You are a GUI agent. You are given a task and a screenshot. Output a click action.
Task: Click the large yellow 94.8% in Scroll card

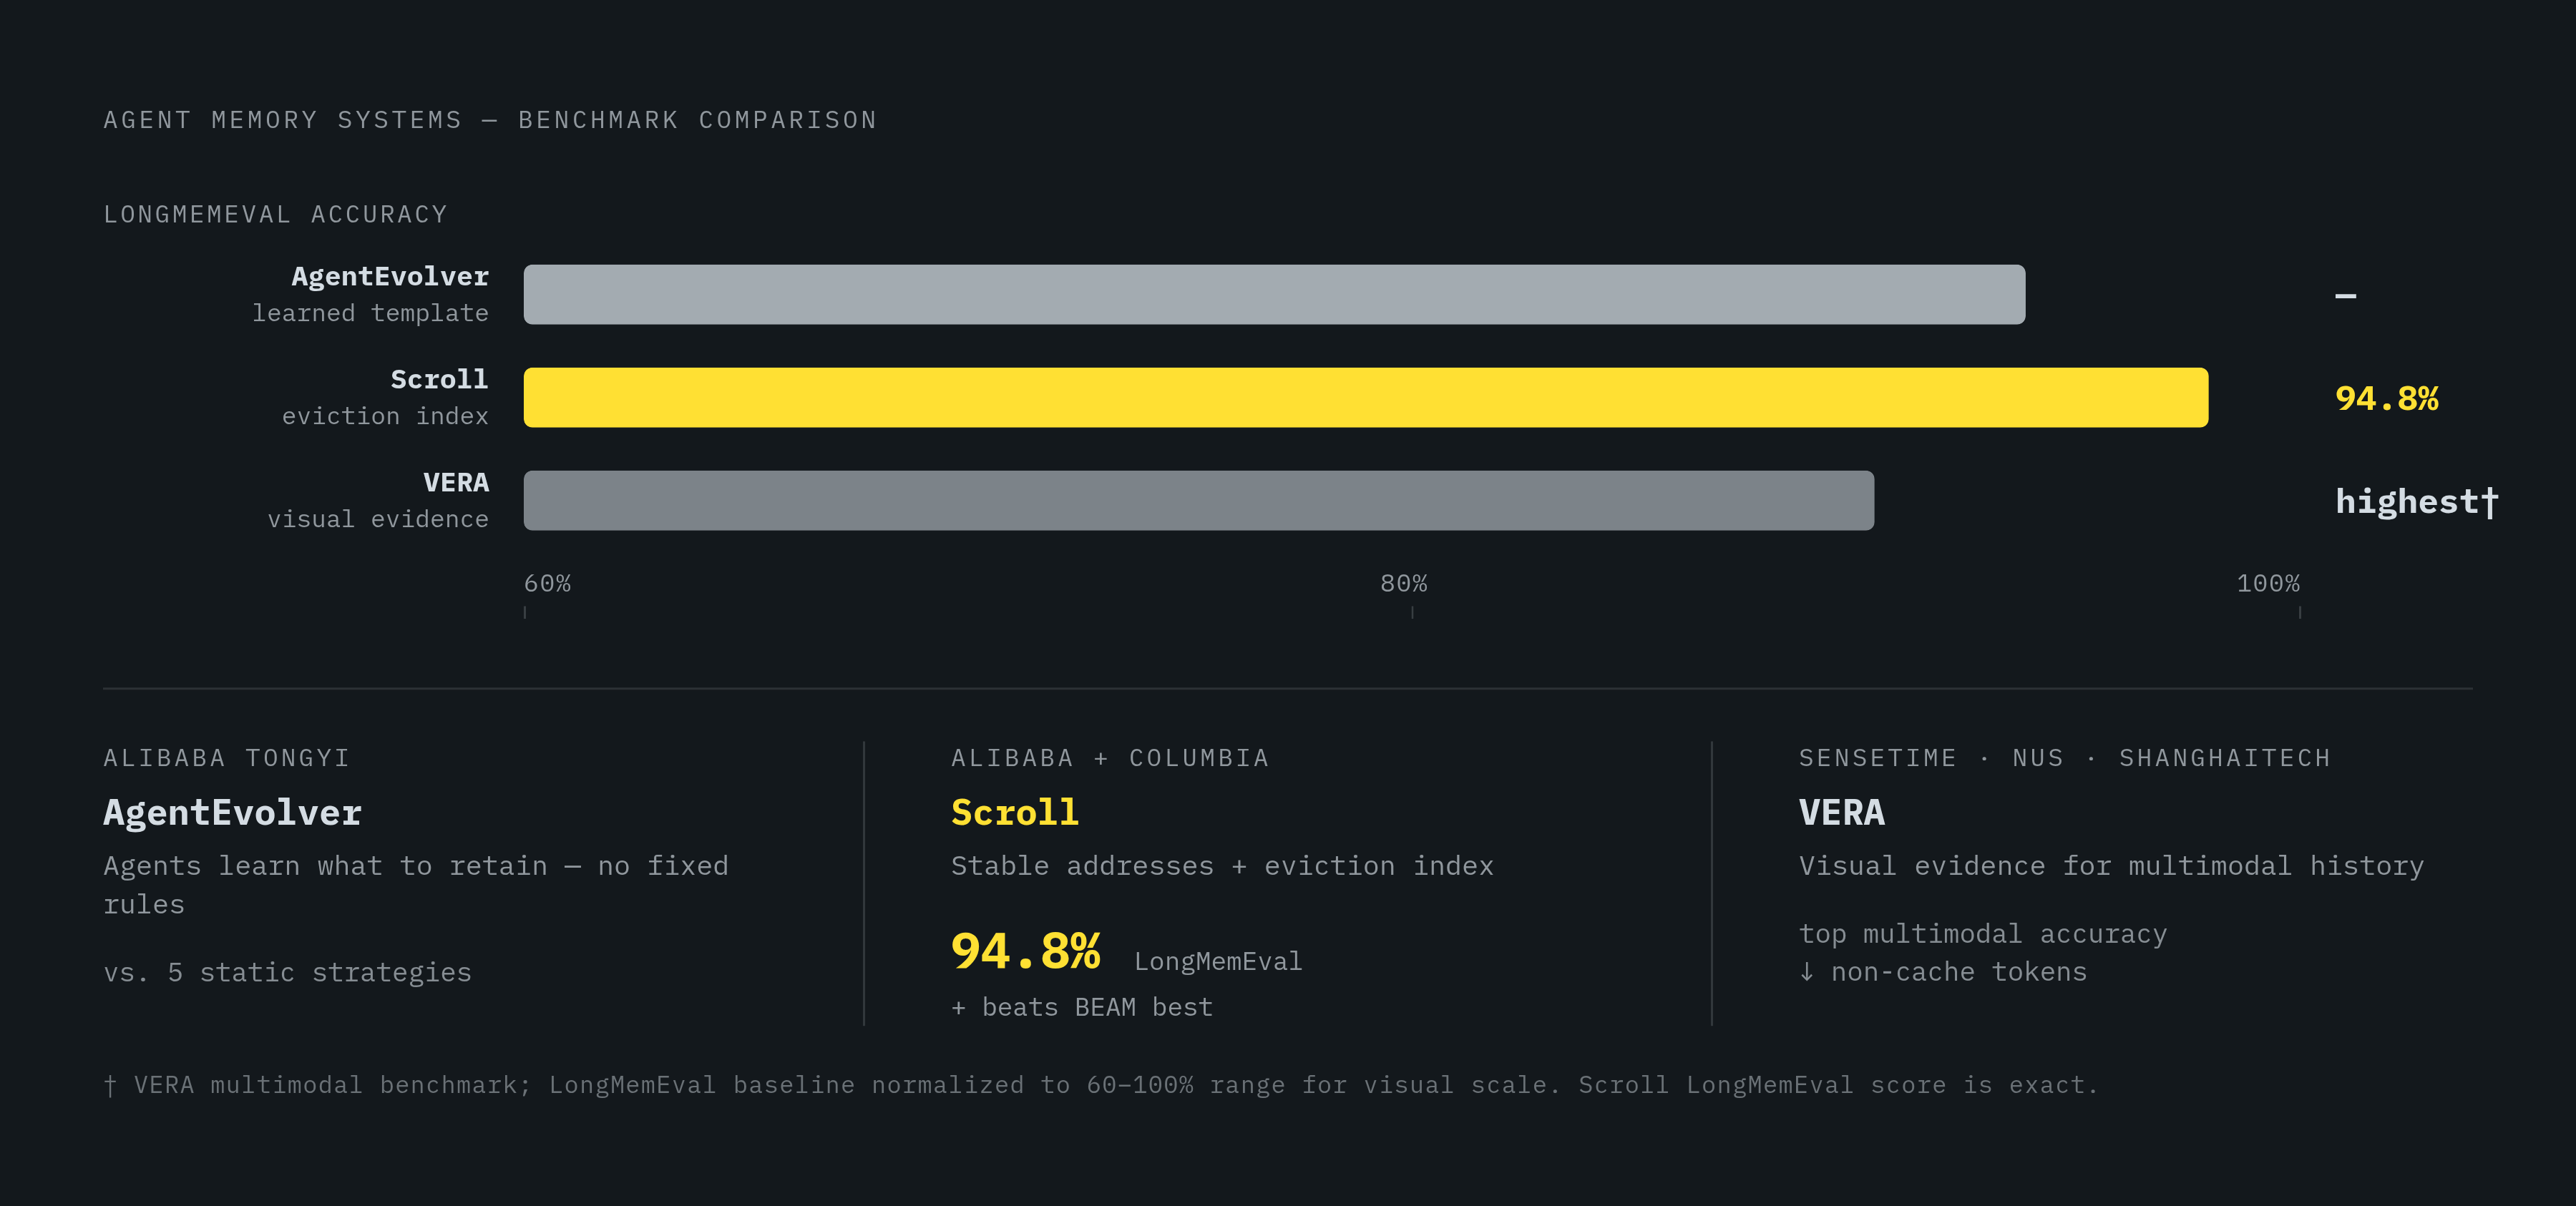point(1026,950)
